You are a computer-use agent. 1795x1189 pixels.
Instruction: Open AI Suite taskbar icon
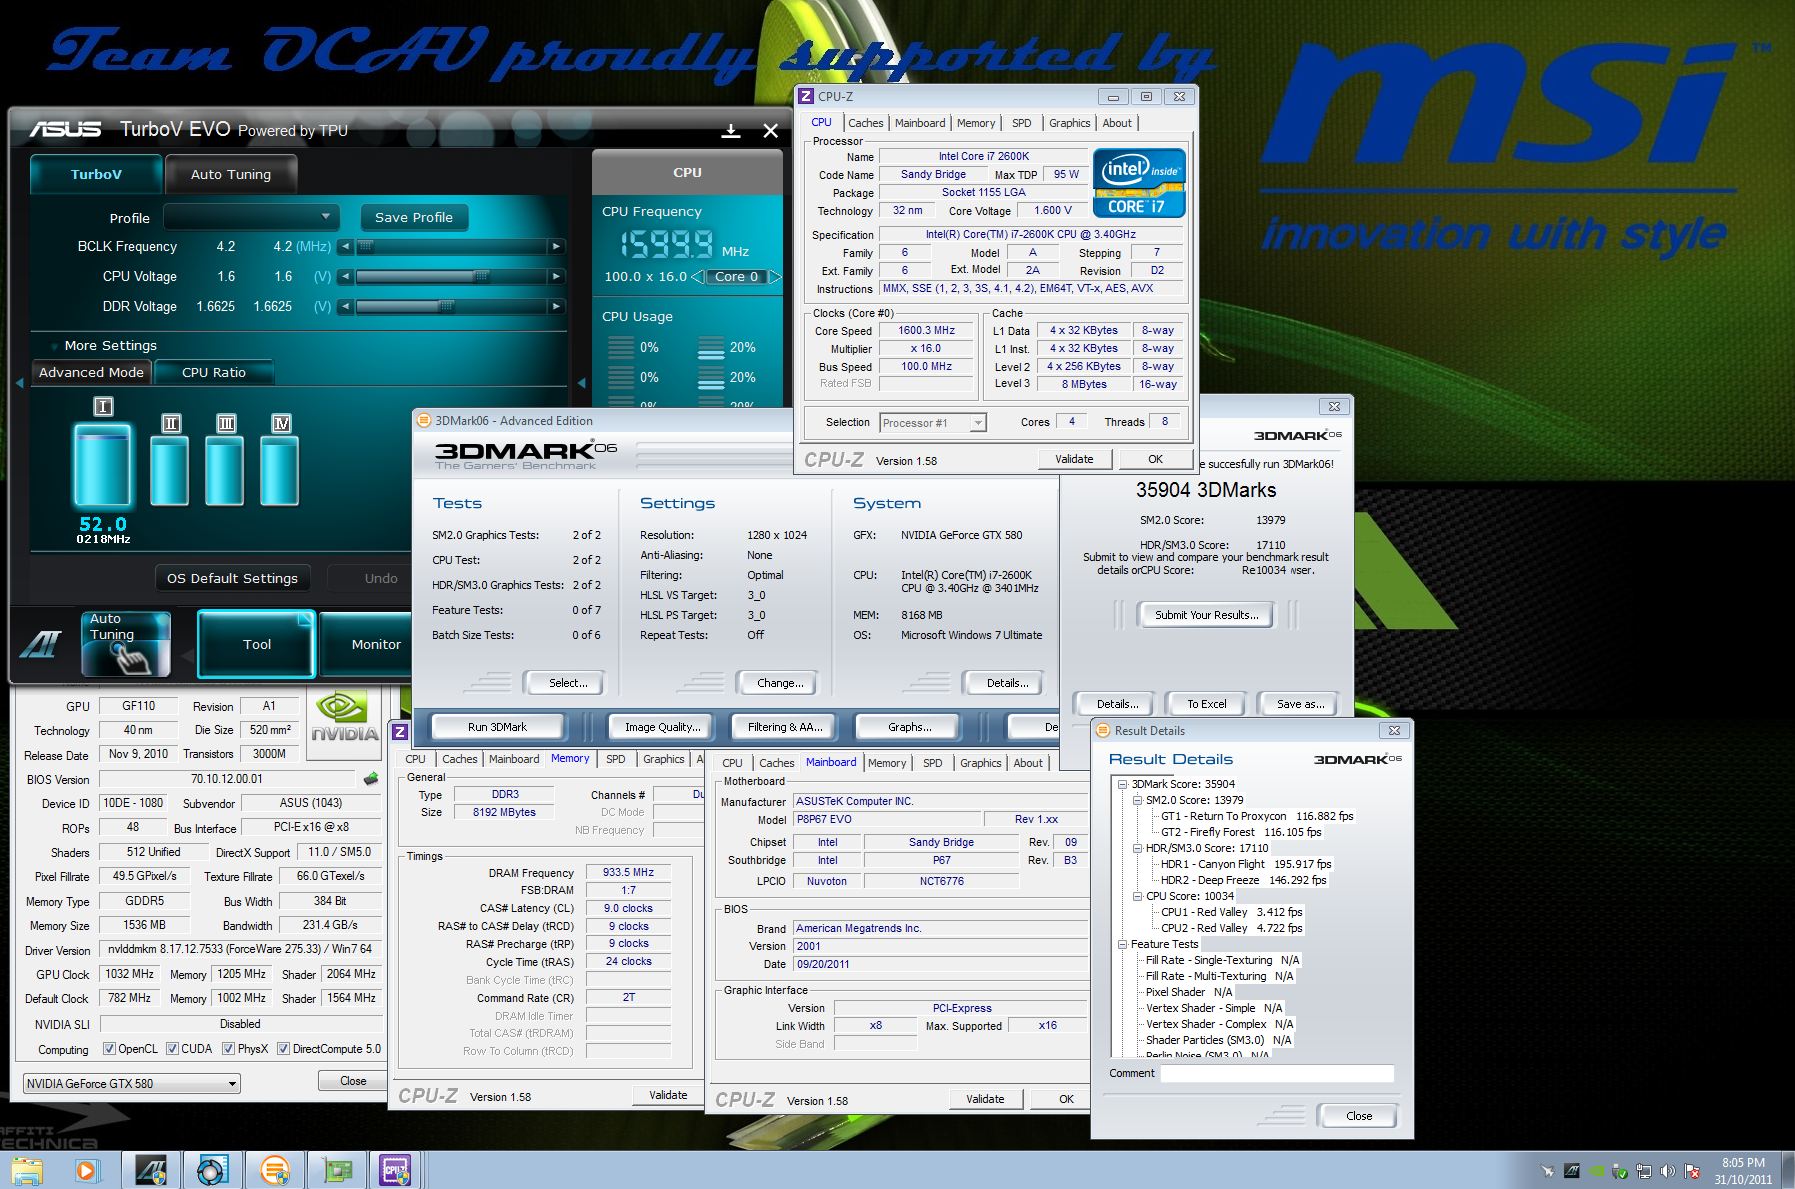pyautogui.click(x=151, y=1170)
